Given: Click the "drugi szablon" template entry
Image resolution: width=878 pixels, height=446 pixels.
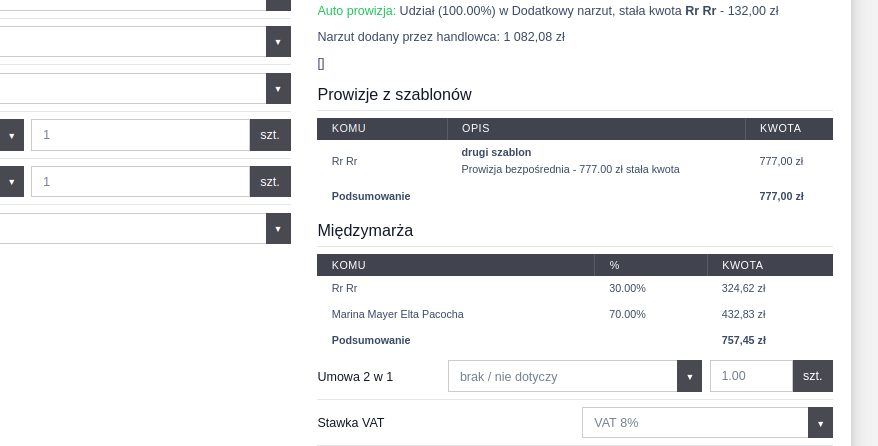Looking at the screenshot, I should point(496,152).
